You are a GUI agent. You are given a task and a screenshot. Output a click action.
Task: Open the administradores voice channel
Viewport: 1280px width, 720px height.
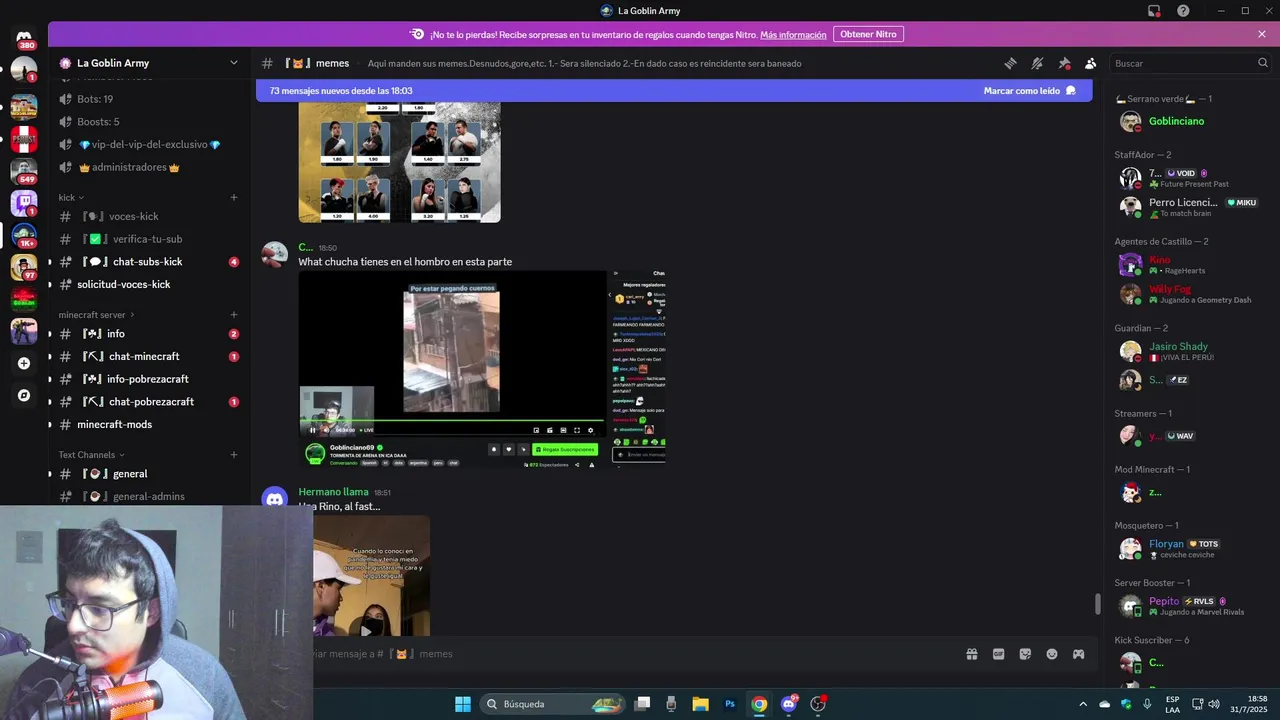pyautogui.click(x=149, y=167)
